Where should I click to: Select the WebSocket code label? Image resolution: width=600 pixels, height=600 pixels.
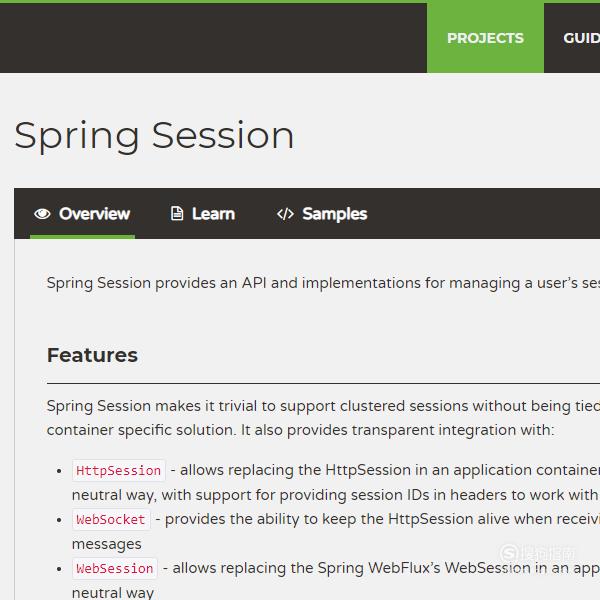pyautogui.click(x=111, y=519)
